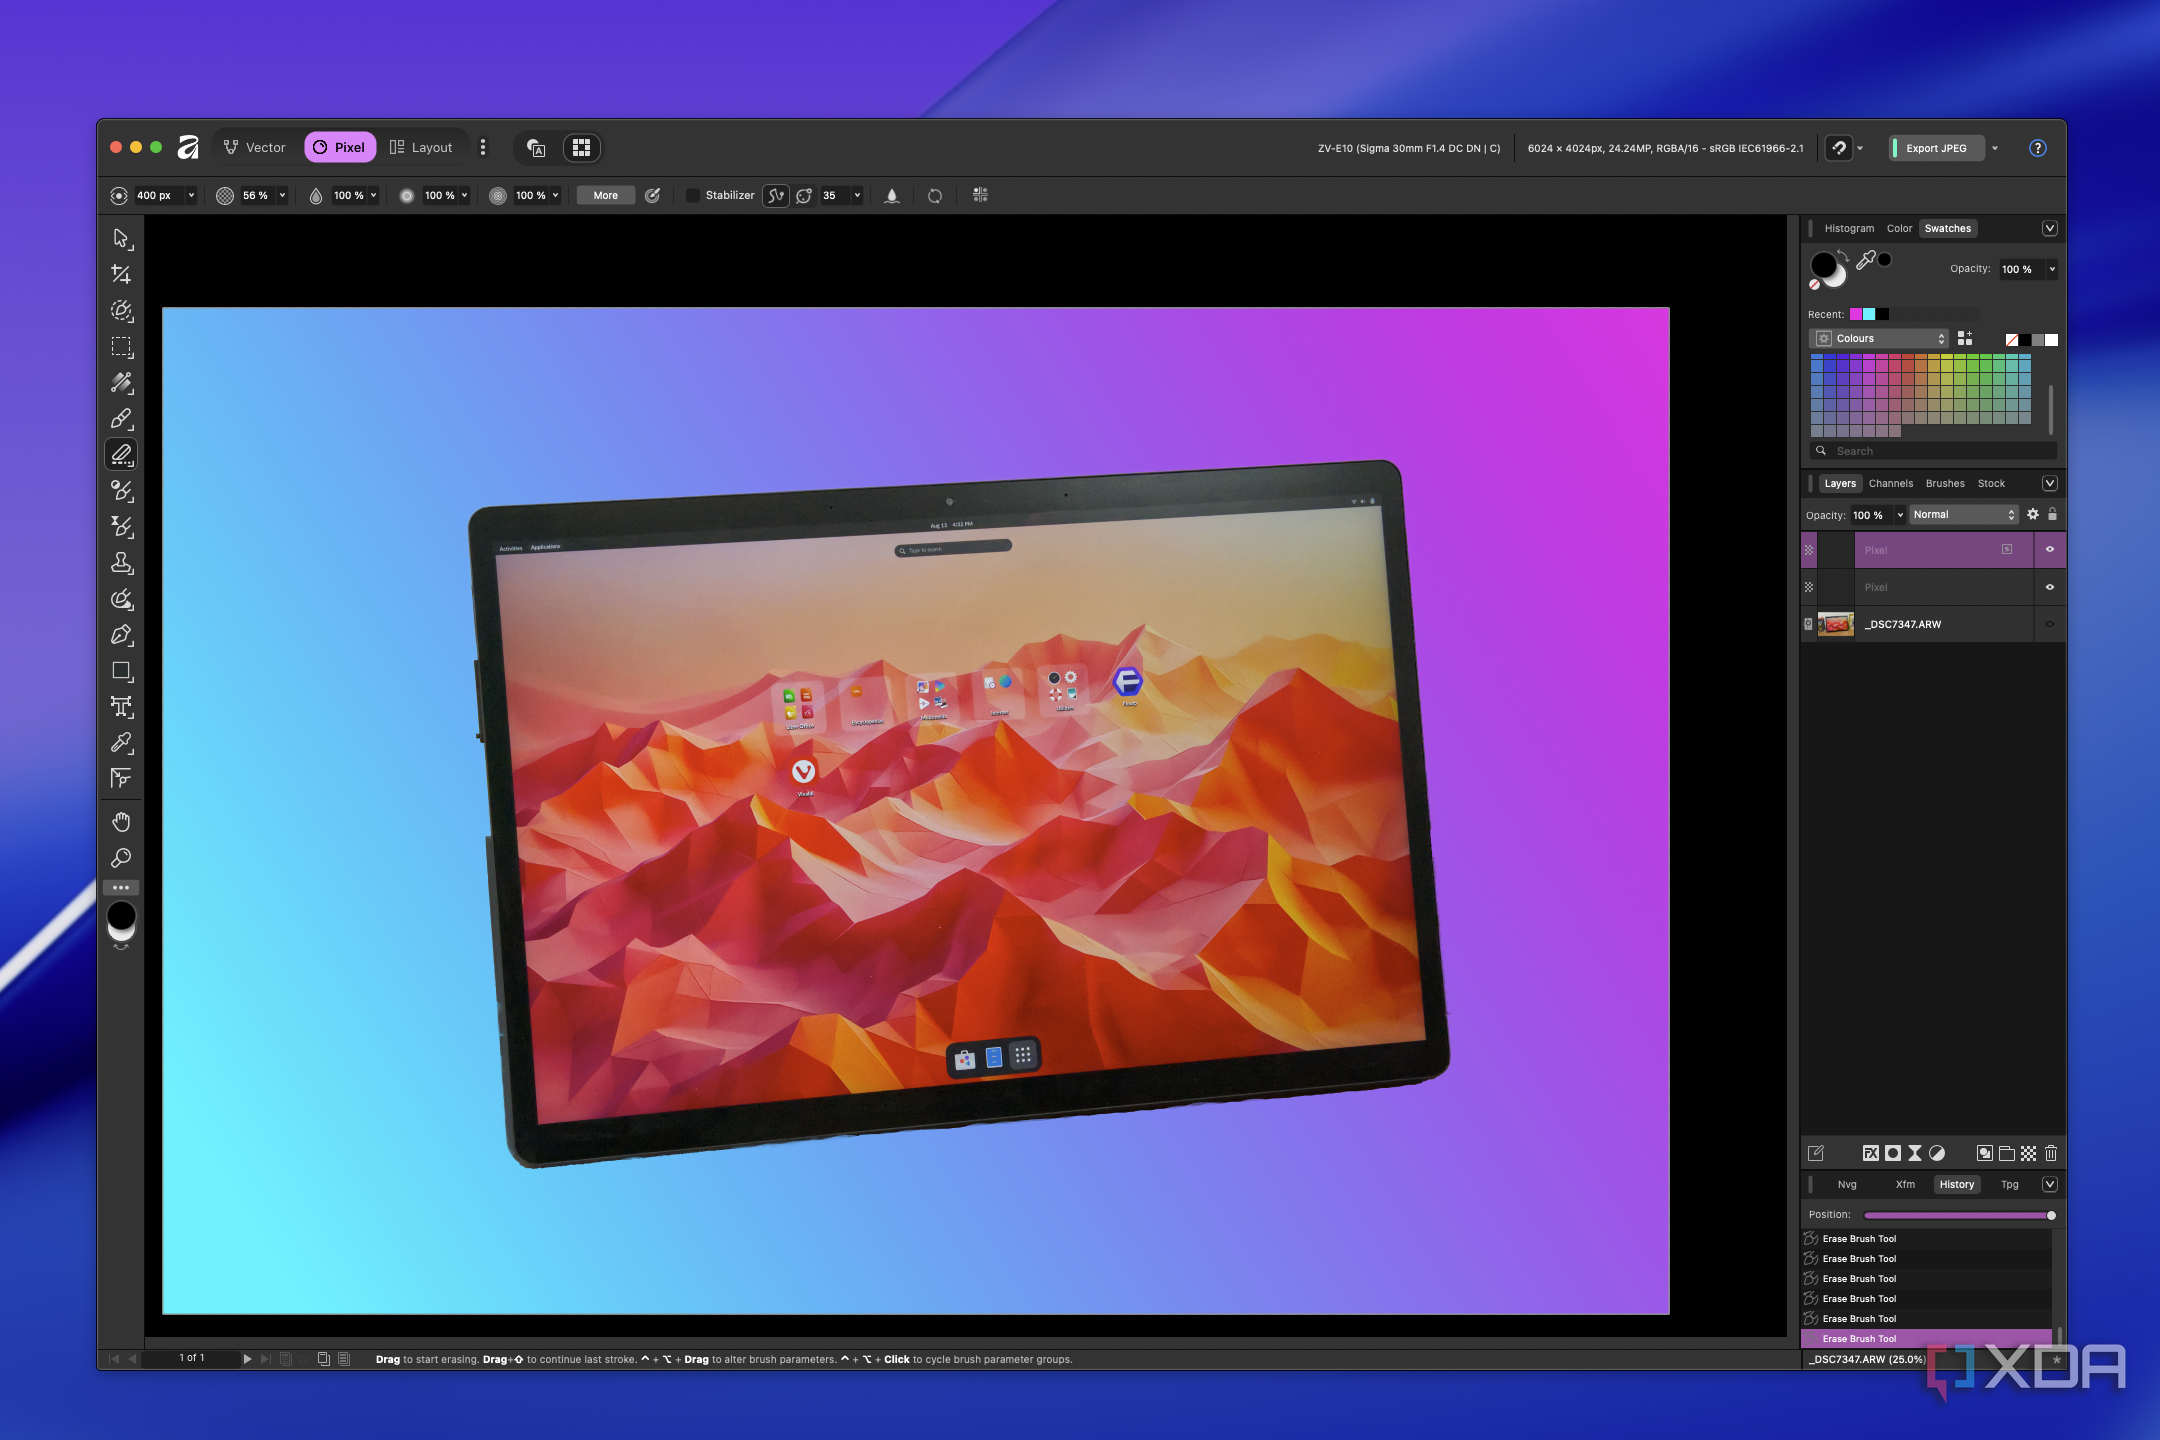Enable the Stabilizer checkbox
The image size is (2160, 1440).
(x=692, y=195)
